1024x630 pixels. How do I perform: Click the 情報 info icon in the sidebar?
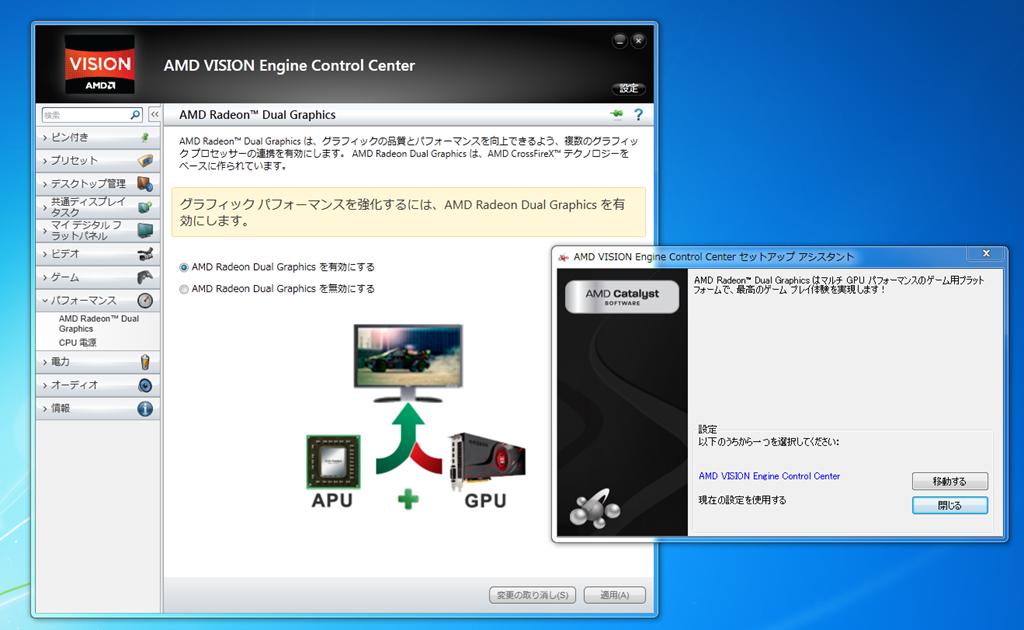[x=145, y=409]
